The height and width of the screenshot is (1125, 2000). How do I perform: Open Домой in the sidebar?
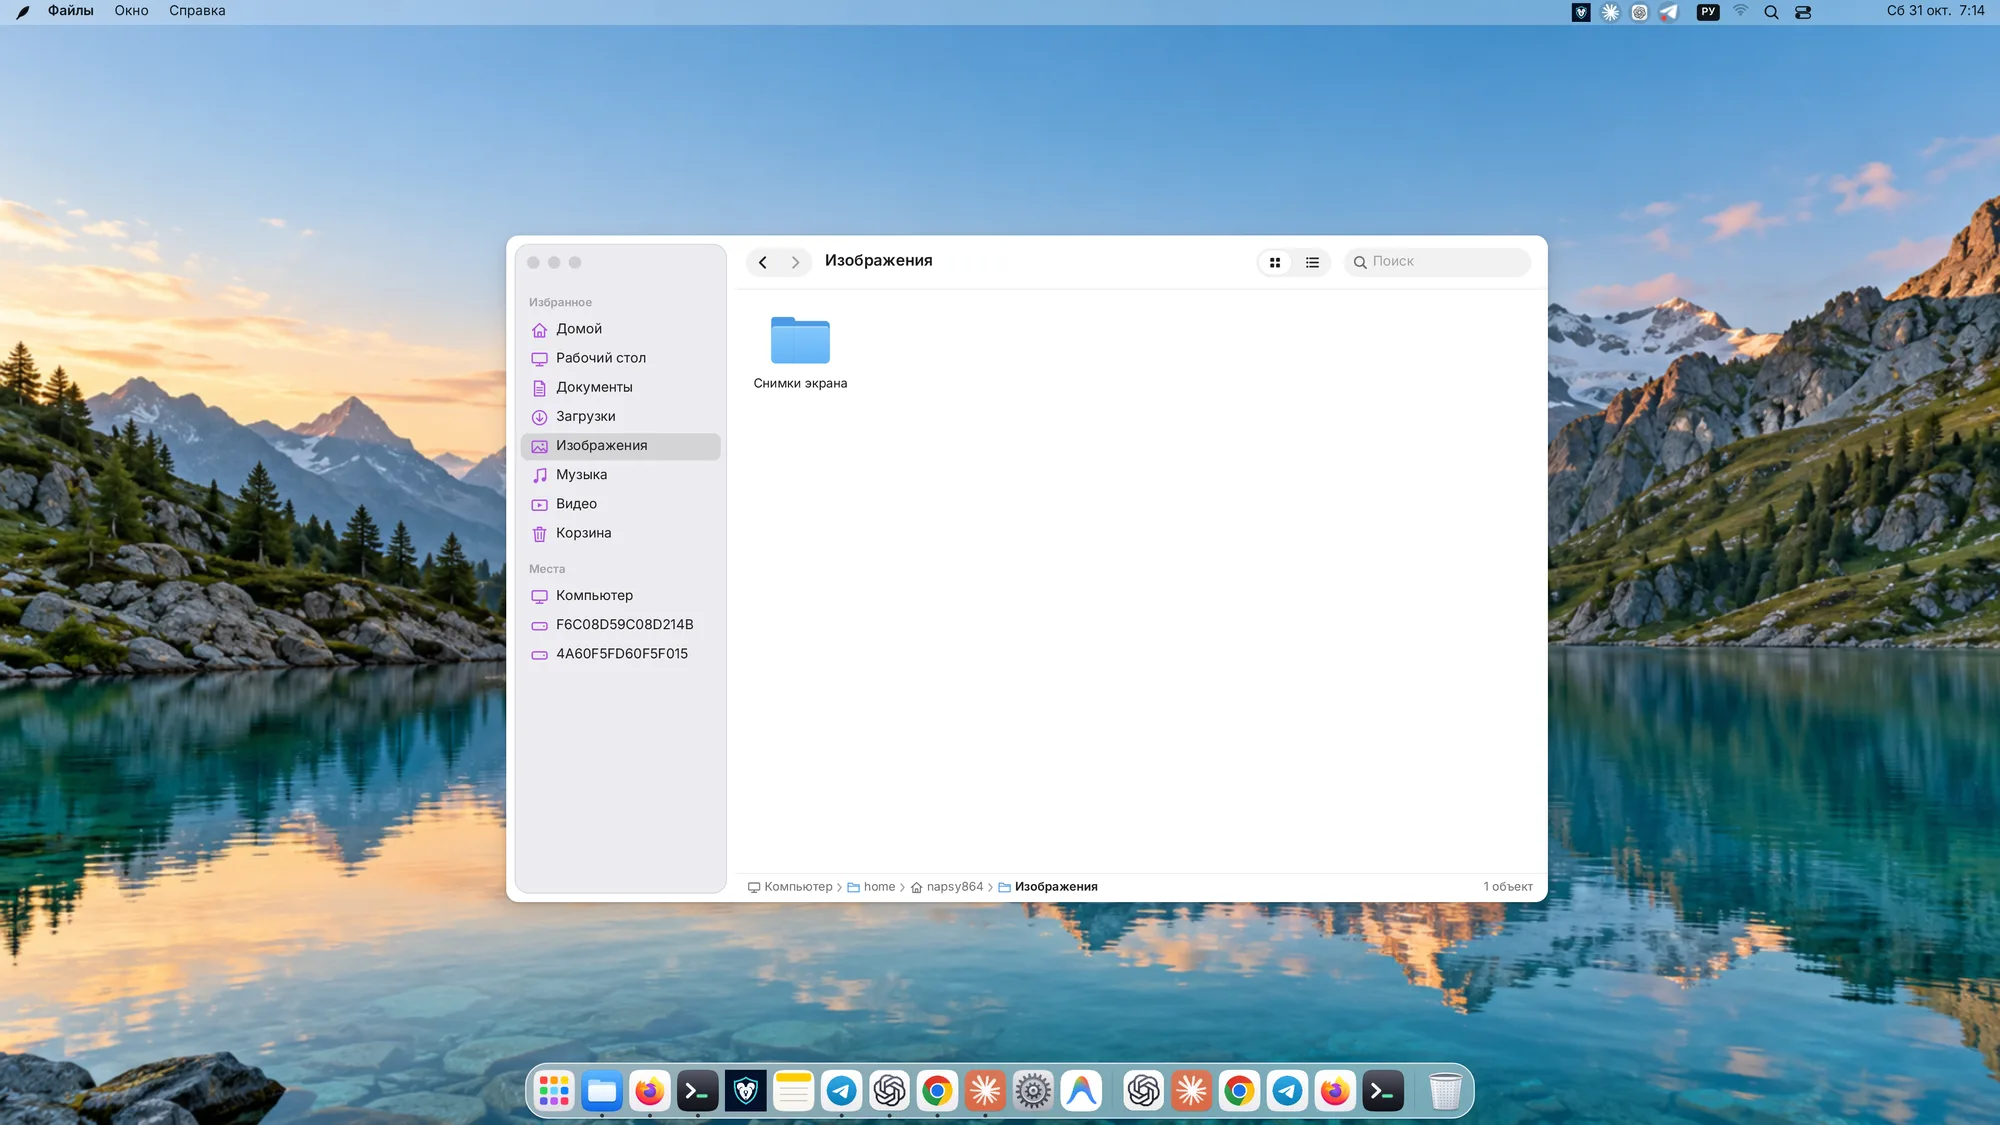(620, 329)
